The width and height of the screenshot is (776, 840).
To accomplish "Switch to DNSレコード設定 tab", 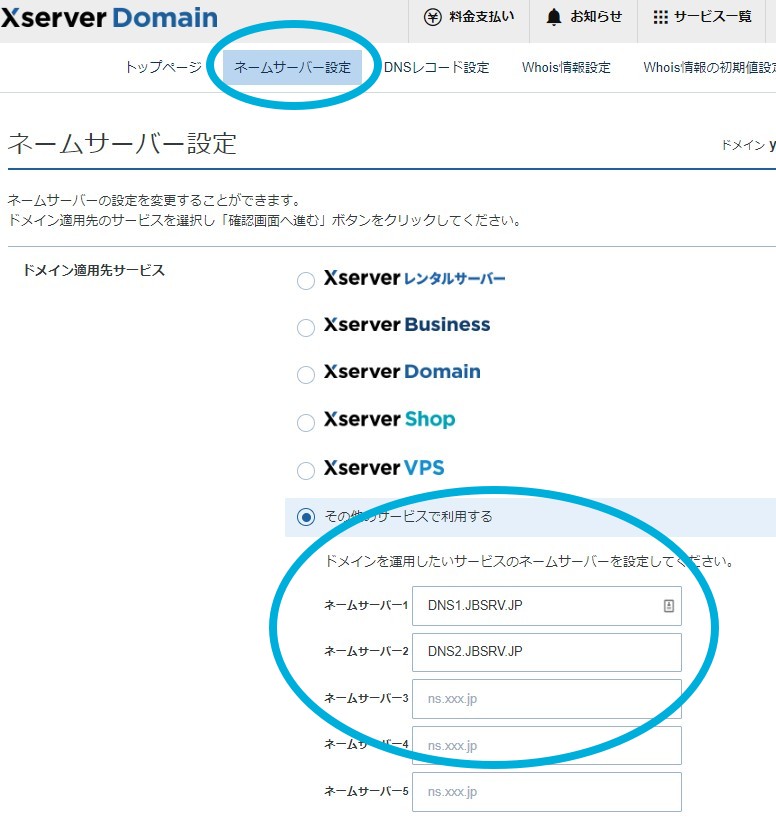I will point(436,68).
